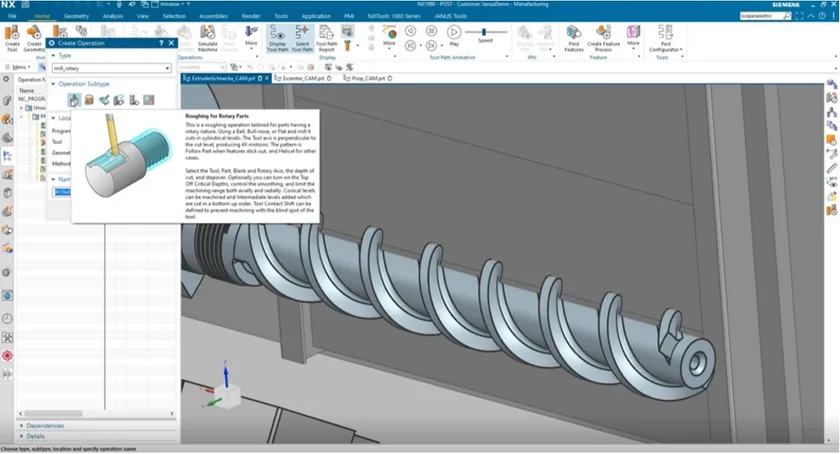Open the red flower-shaped sidebar icon

click(x=7, y=356)
